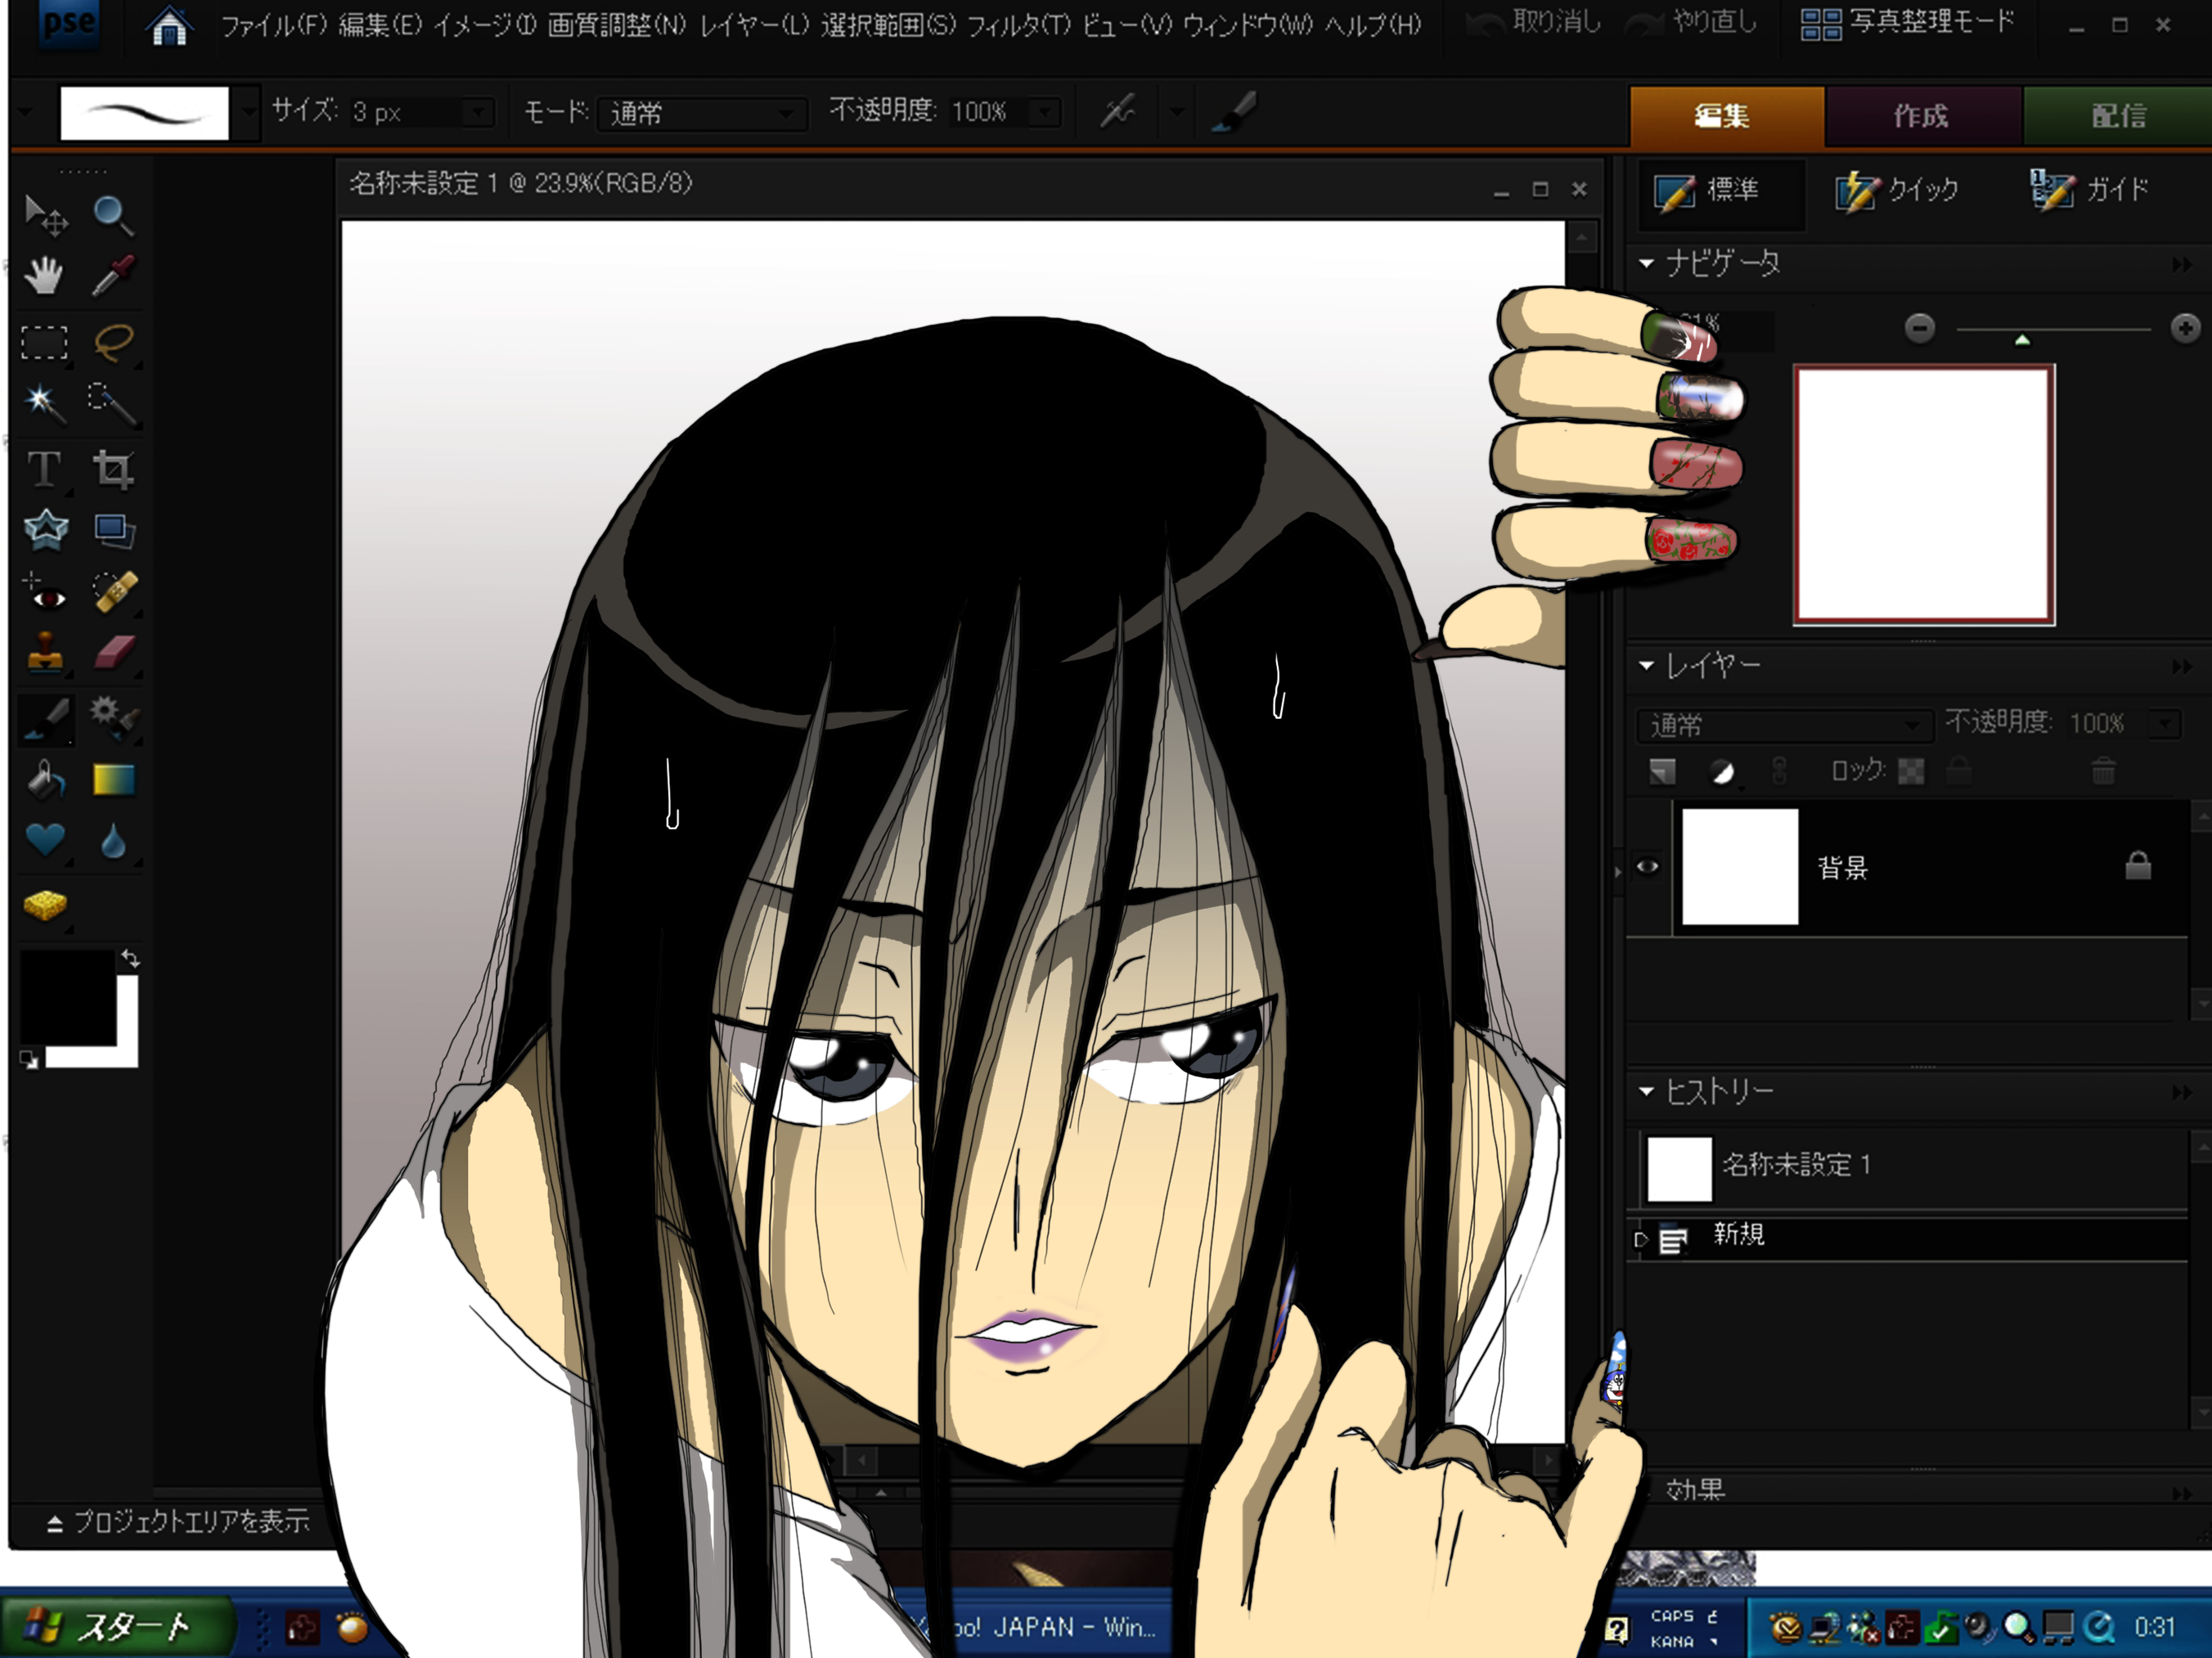2212x1658 pixels.
Task: Open the brush size dropdown
Action: pos(479,112)
